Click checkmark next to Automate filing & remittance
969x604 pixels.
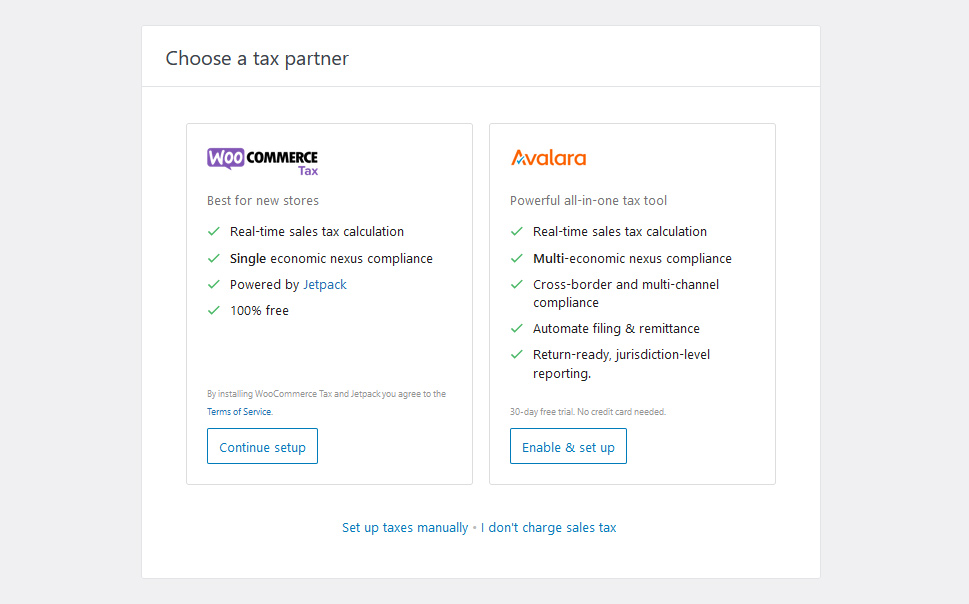[x=516, y=328]
